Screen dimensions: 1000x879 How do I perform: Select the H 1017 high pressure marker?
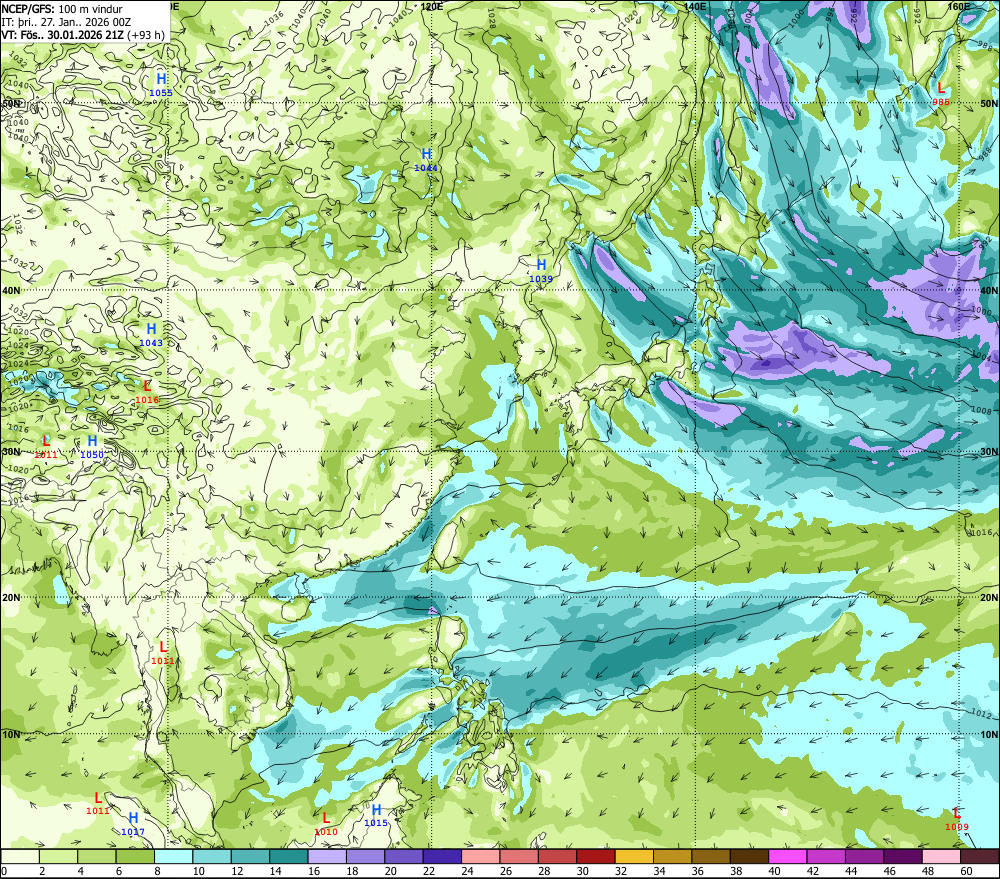pos(133,824)
